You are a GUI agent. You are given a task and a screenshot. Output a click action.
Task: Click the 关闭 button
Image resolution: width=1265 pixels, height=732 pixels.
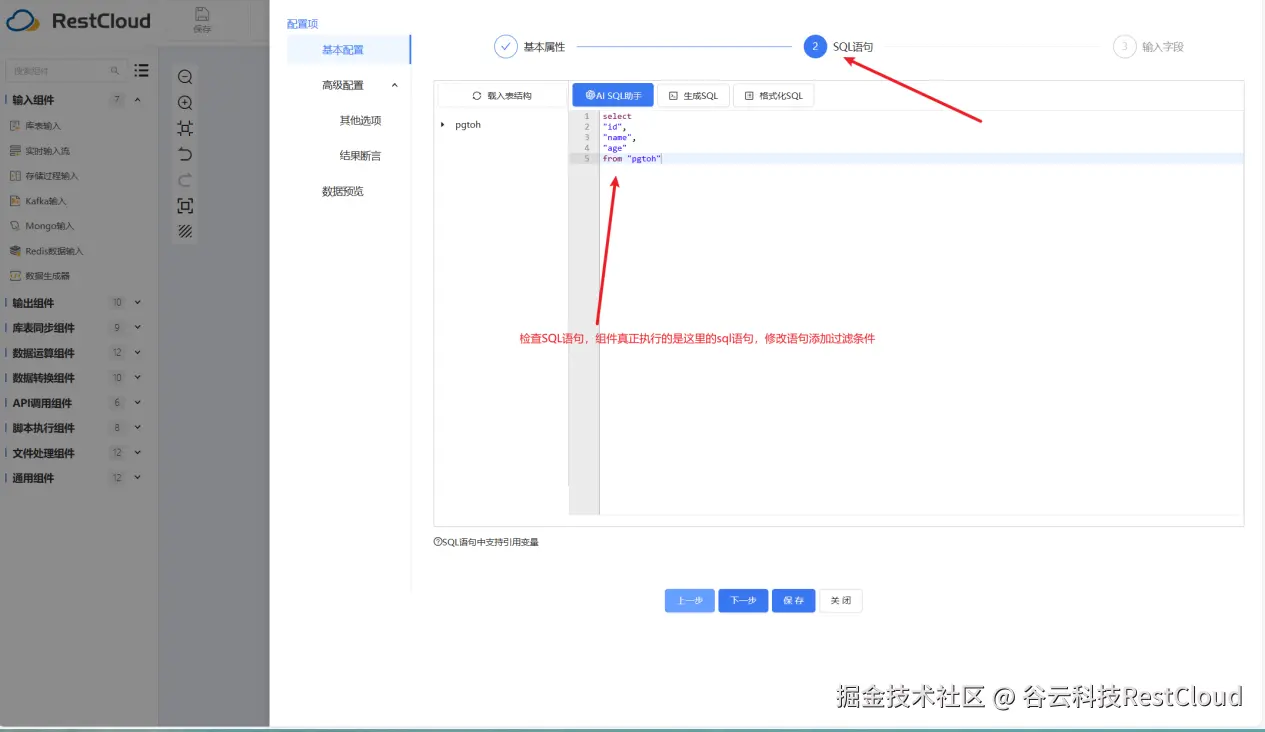(841, 601)
